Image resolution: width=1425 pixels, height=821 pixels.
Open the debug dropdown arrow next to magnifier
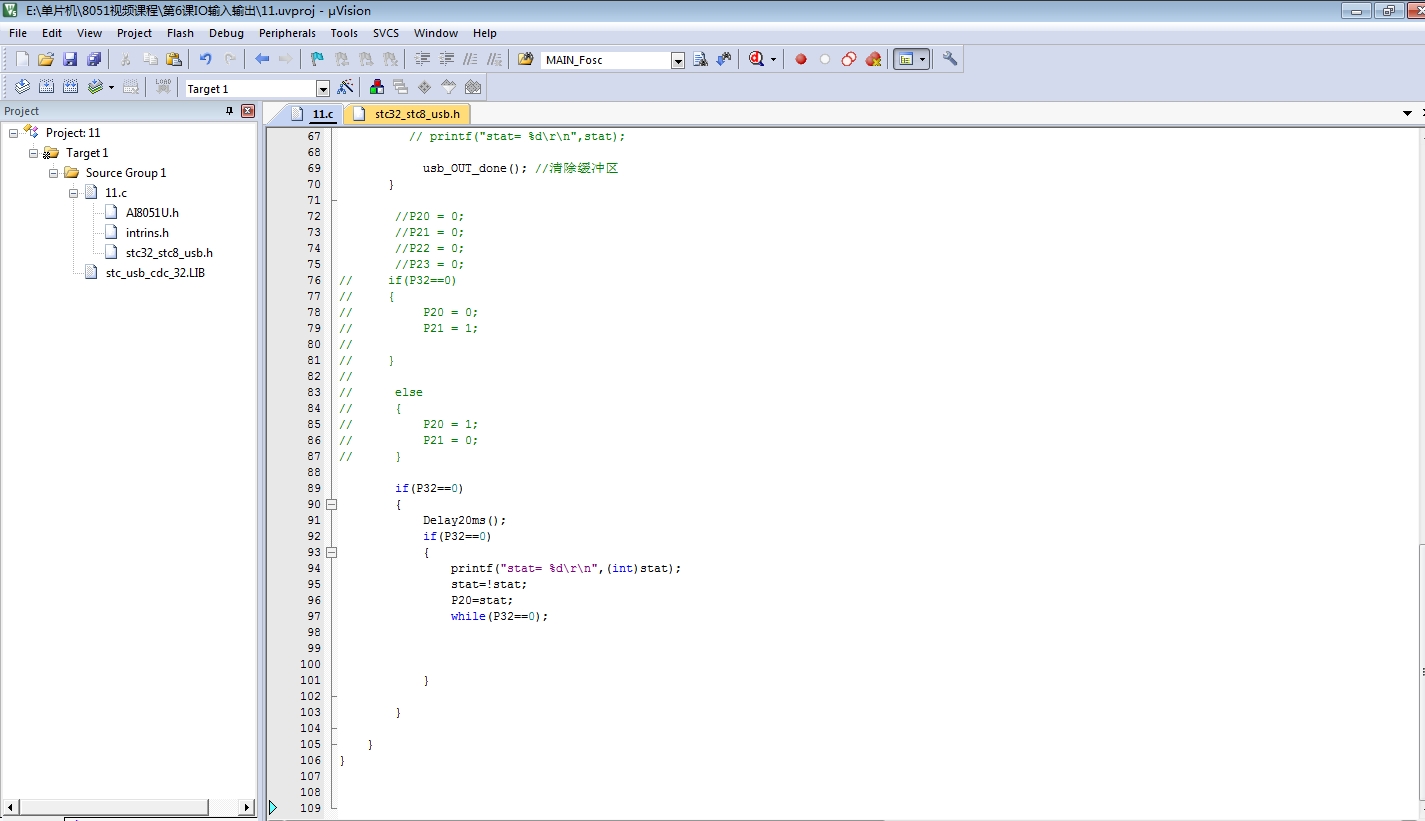(x=773, y=60)
